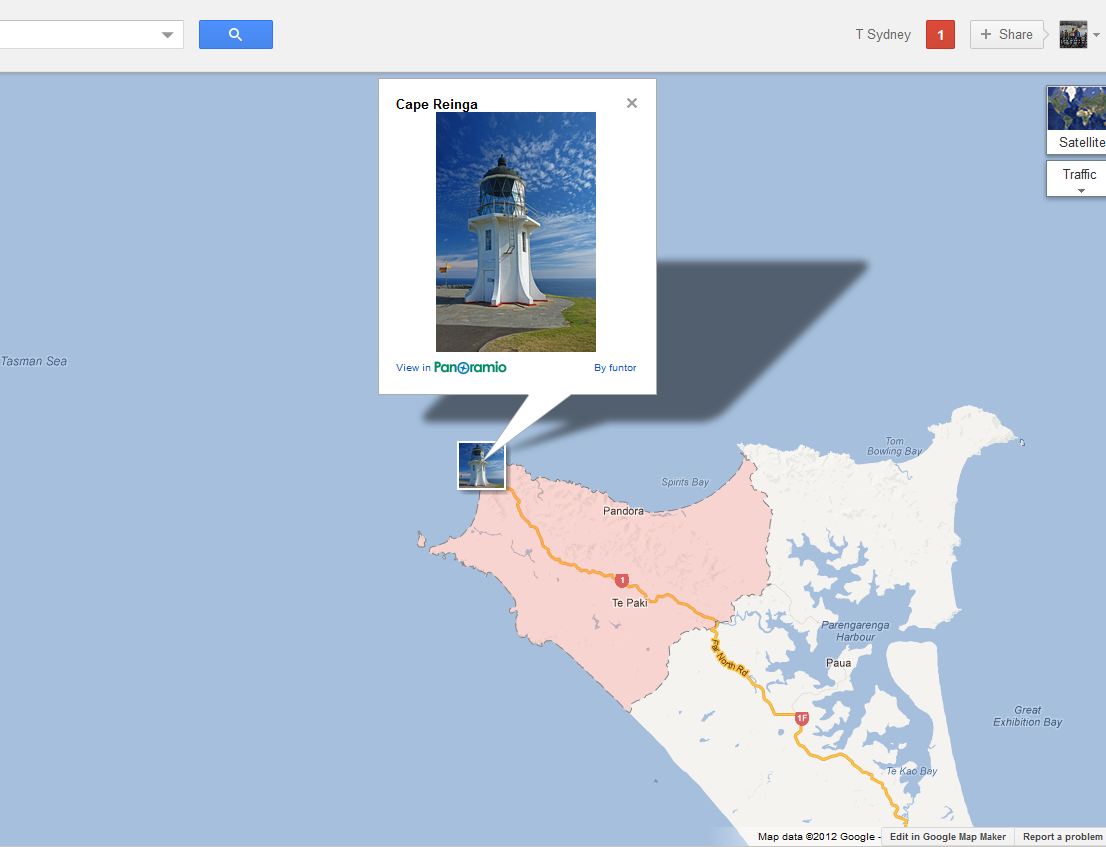Click the Report a problem link
The width and height of the screenshot is (1106, 847).
point(1062,837)
